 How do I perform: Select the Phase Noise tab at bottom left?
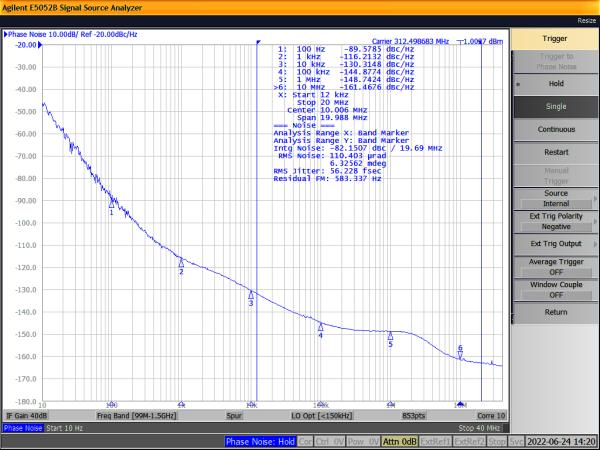[23, 428]
